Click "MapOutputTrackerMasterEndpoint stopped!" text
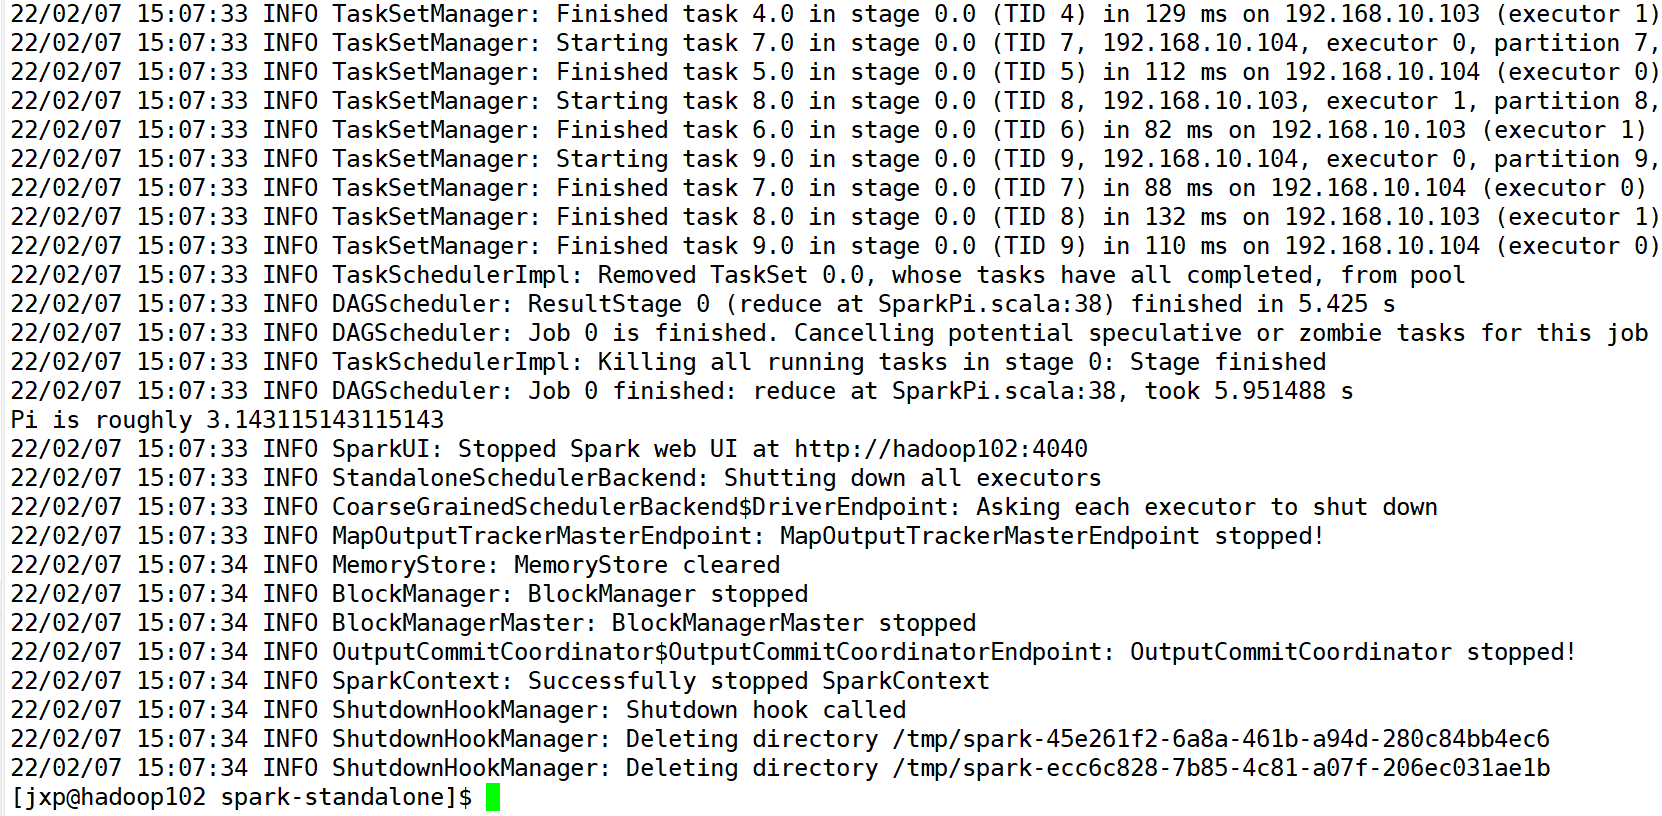 [1051, 536]
